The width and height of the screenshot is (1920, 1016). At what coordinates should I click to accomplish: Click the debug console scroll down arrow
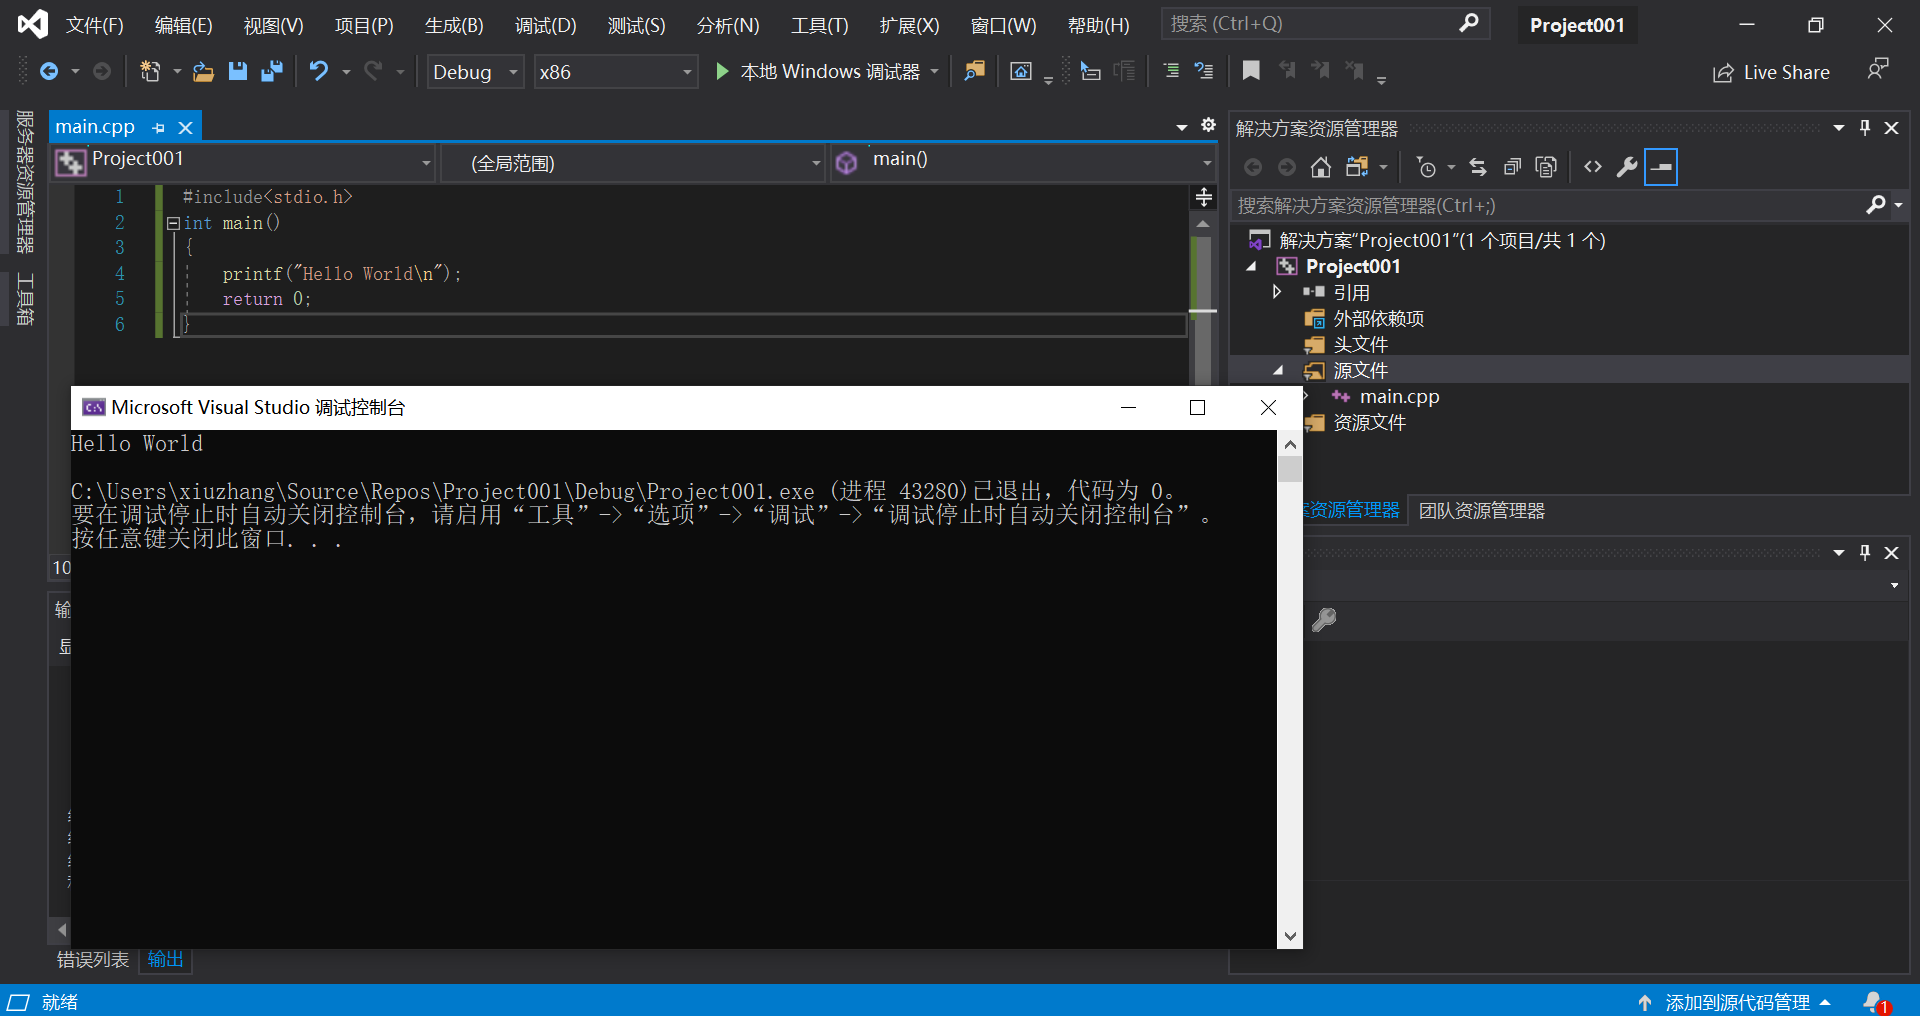tap(1290, 937)
